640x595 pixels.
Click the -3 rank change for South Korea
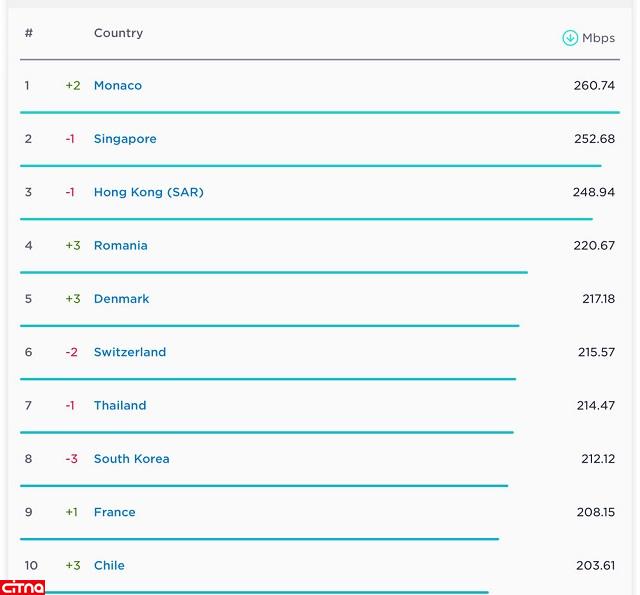[71, 459]
